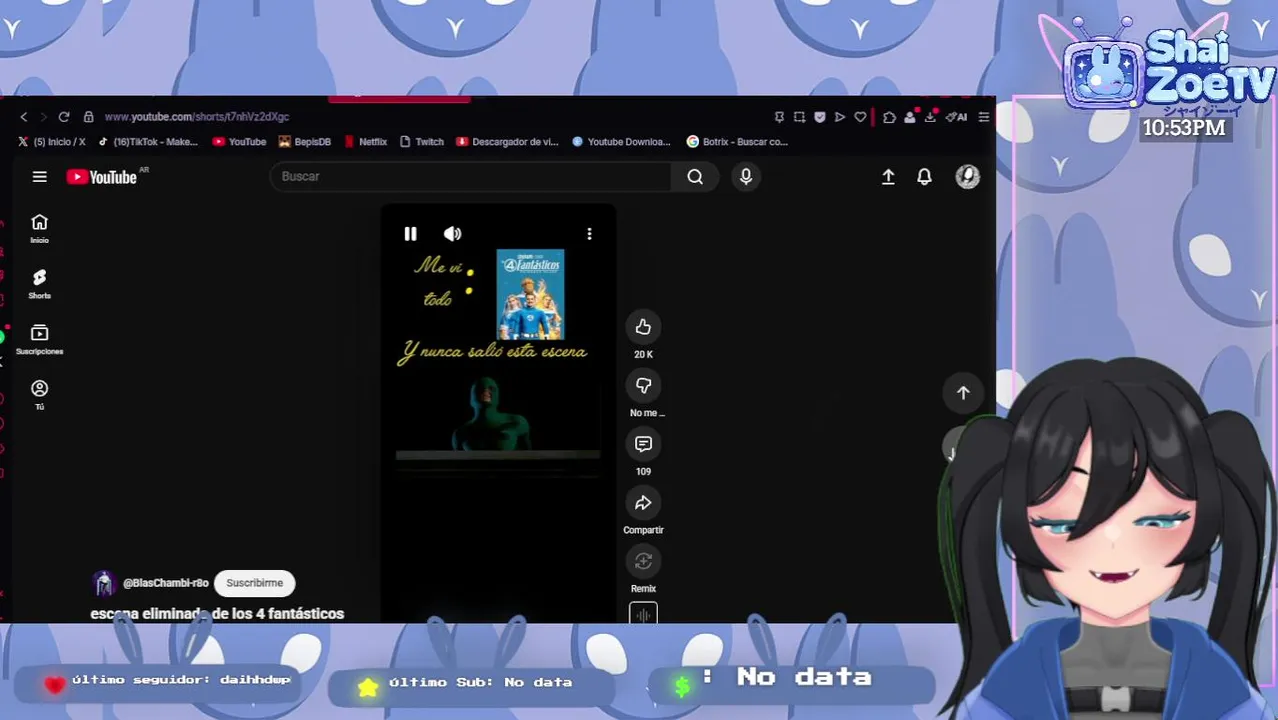The width and height of the screenshot is (1278, 720).
Task: Like the Short with 20 K likes
Action: pos(643,327)
